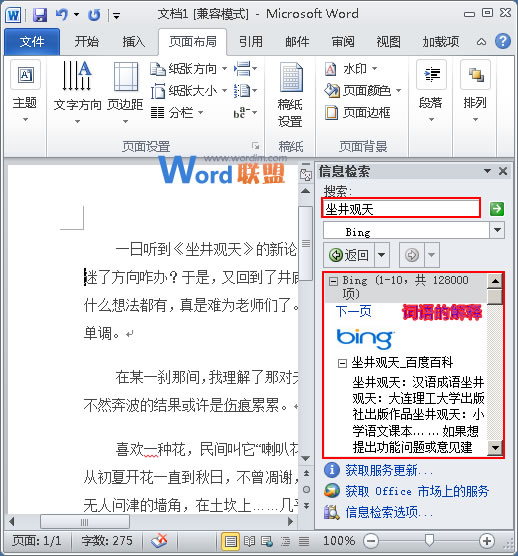Open the 返回 back history dropdown arrow
Viewport: 518px width, 556px height.
coord(381,255)
